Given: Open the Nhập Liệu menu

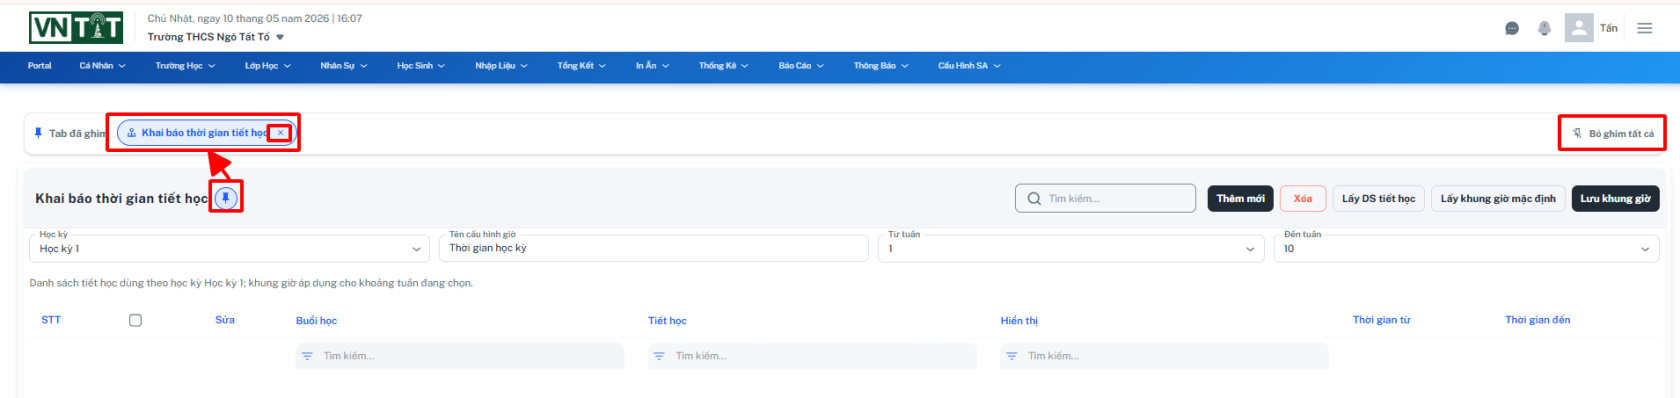Looking at the screenshot, I should (501, 66).
